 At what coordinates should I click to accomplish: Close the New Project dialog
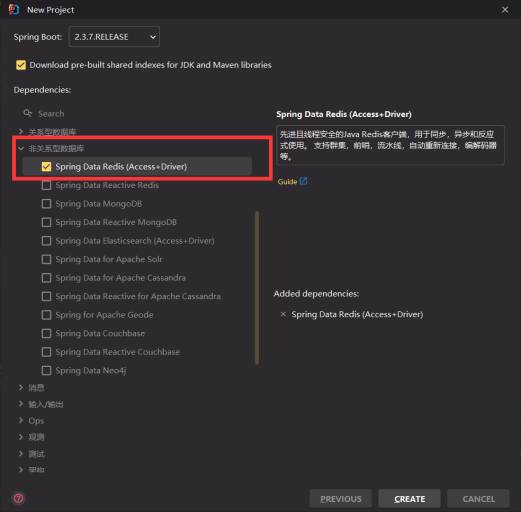(505, 10)
